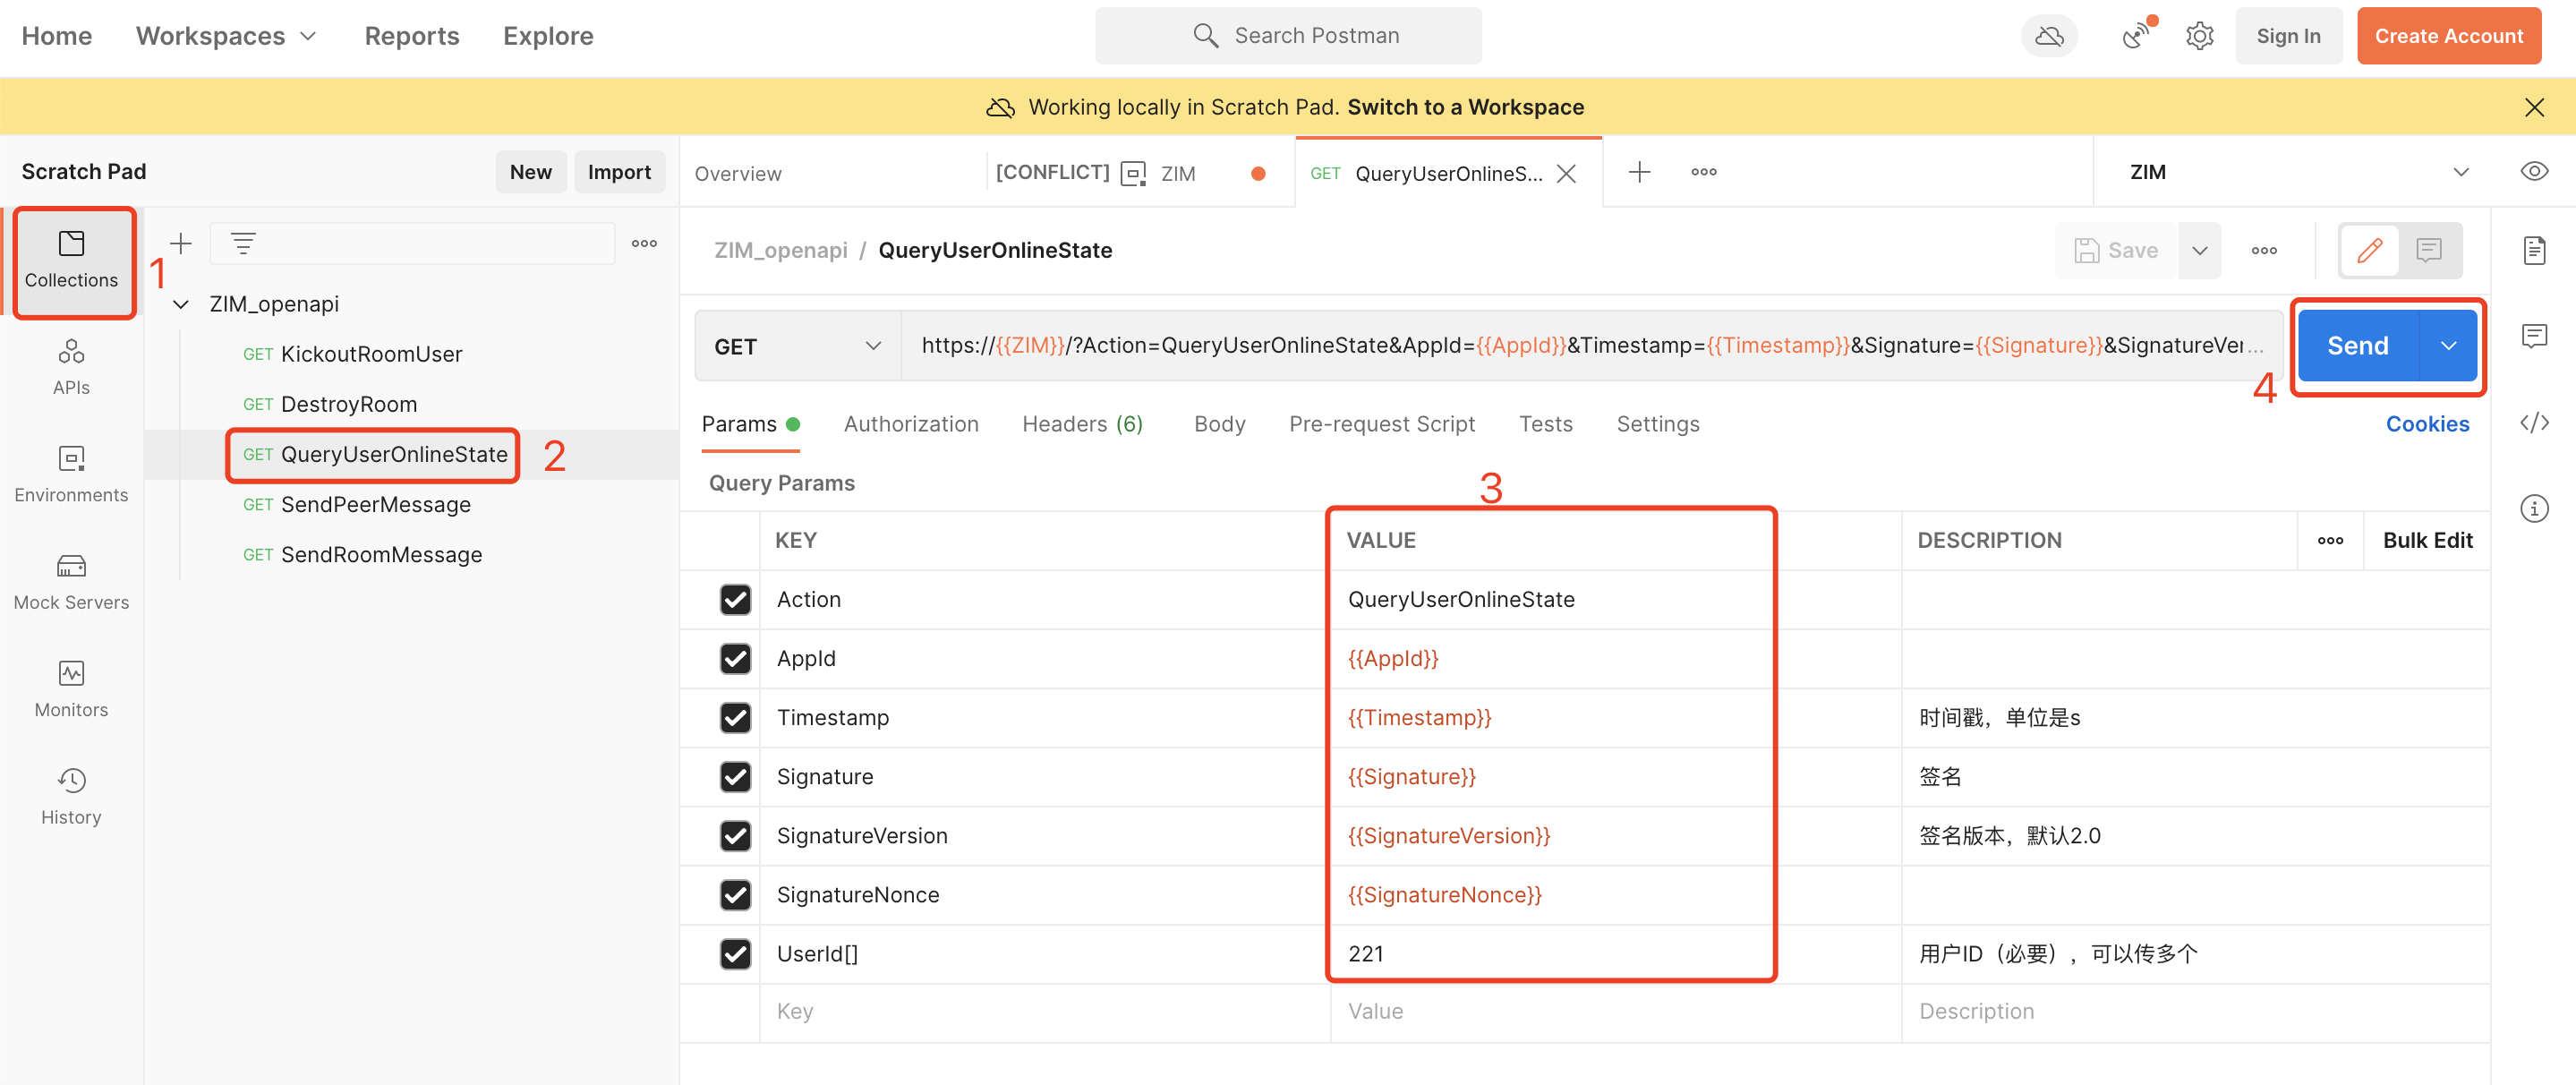Open the satellite capture requests icon
2576x1085 pixels.
click(2135, 36)
